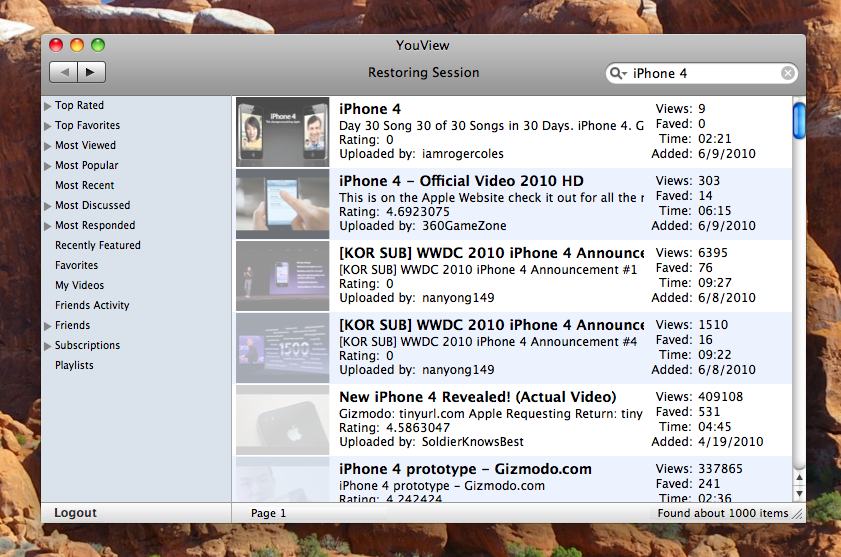Viewport: 841px width, 557px height.
Task: Open the search magnifier options menu
Action: tap(618, 73)
